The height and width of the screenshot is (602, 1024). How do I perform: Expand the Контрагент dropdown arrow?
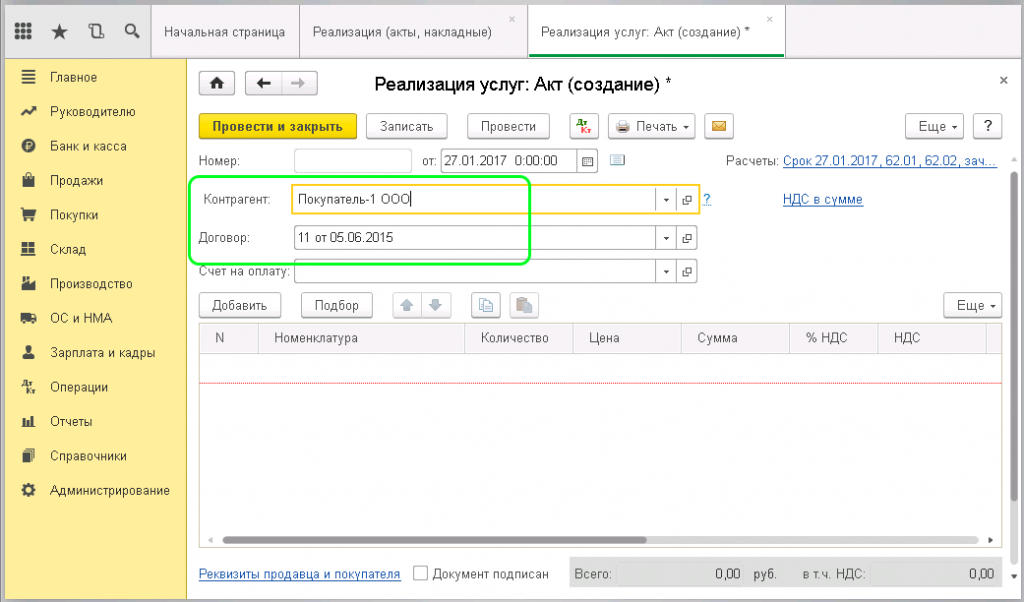tap(666, 200)
